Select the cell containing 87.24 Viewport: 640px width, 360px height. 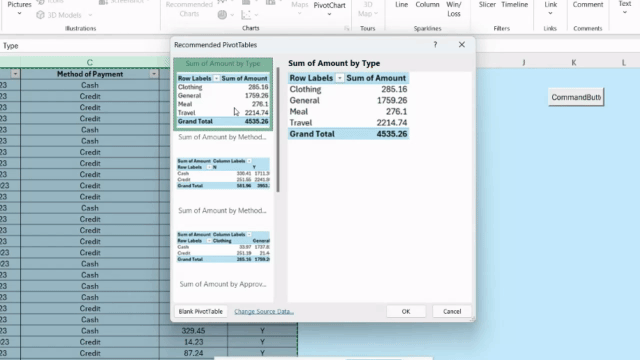(193, 353)
